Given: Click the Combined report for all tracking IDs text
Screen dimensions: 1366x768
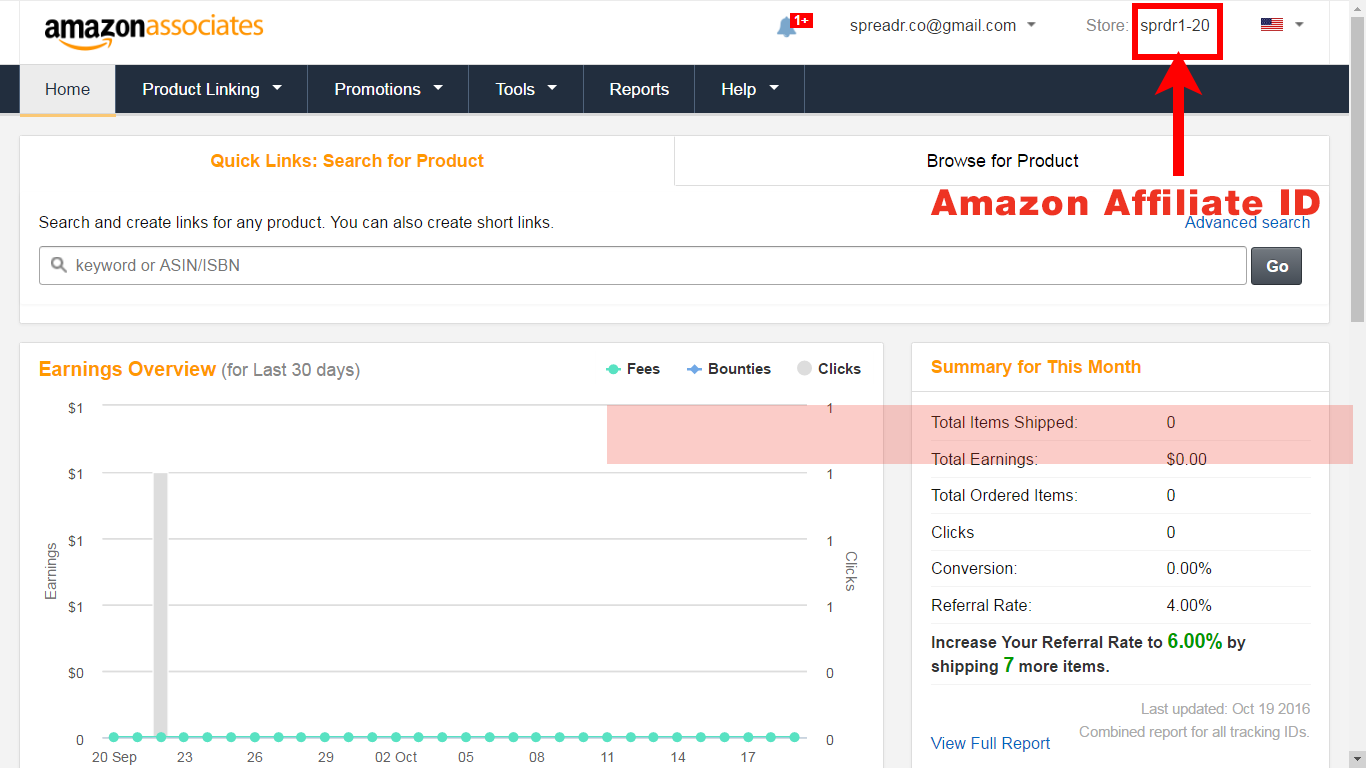Looking at the screenshot, I should (1194, 732).
